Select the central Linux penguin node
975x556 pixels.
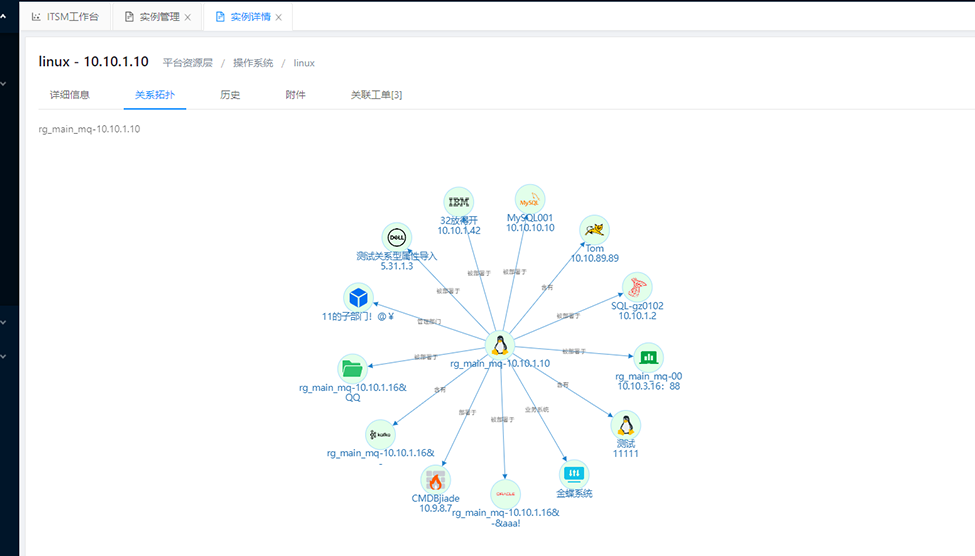coord(500,345)
